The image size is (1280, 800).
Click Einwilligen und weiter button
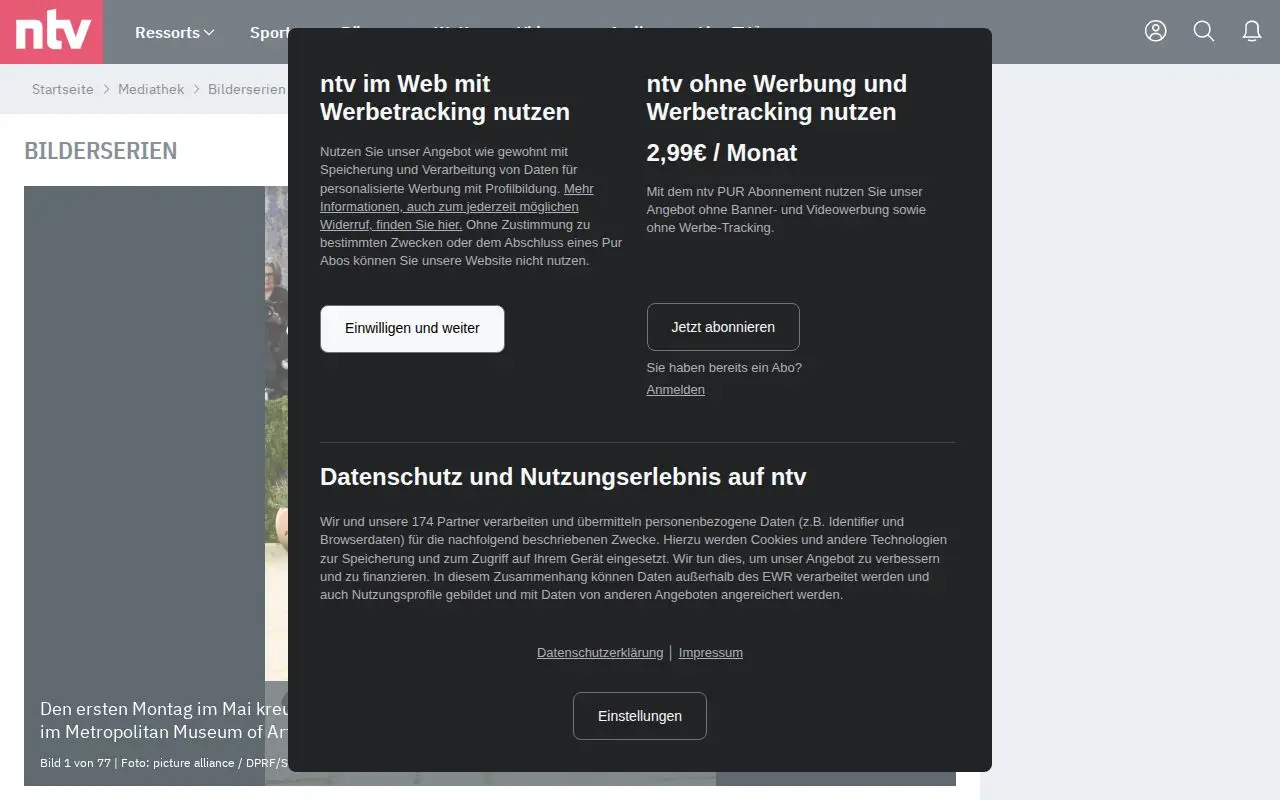point(412,328)
